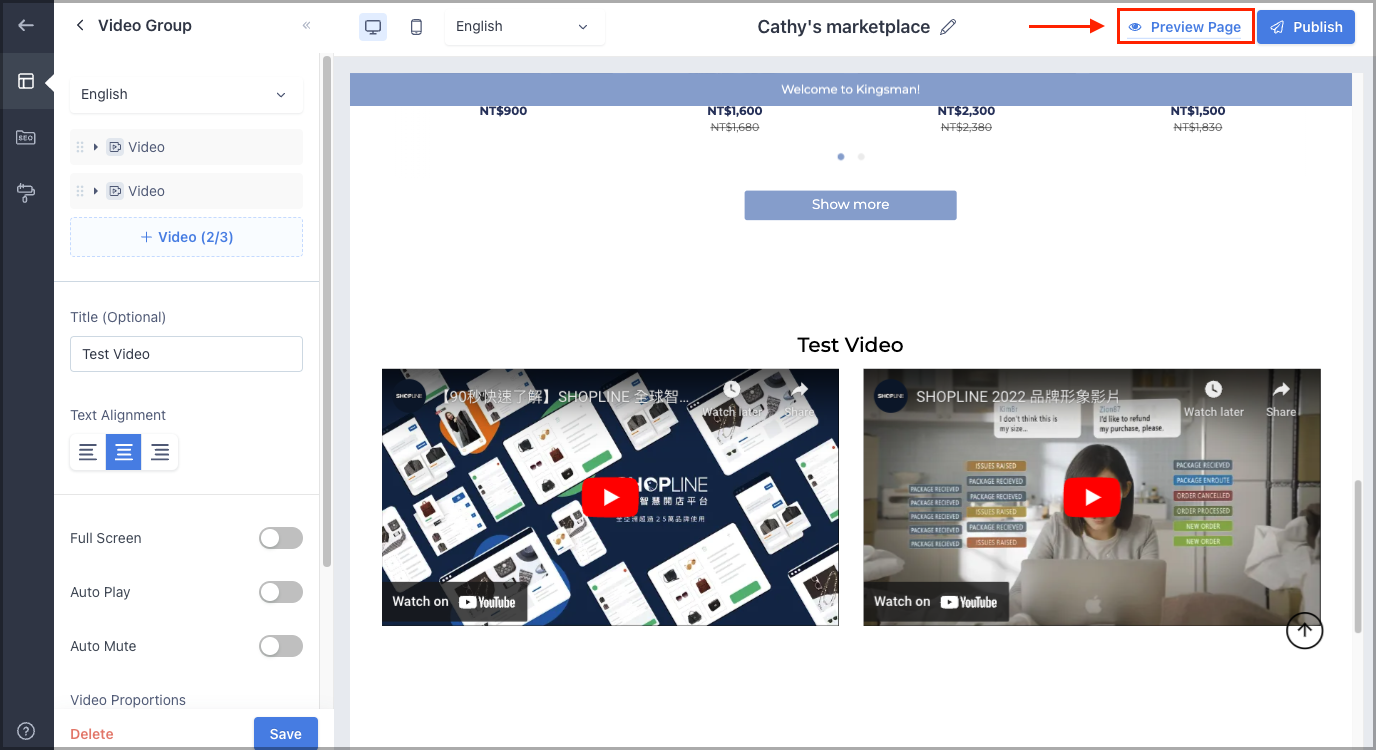
Task: Click the scroll-to-top arrow circle
Action: (x=1304, y=630)
